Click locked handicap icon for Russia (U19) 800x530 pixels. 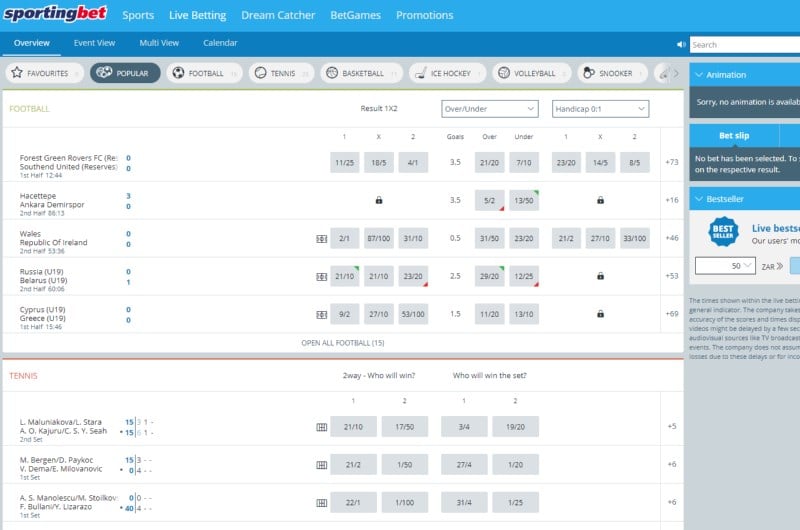pyautogui.click(x=601, y=276)
